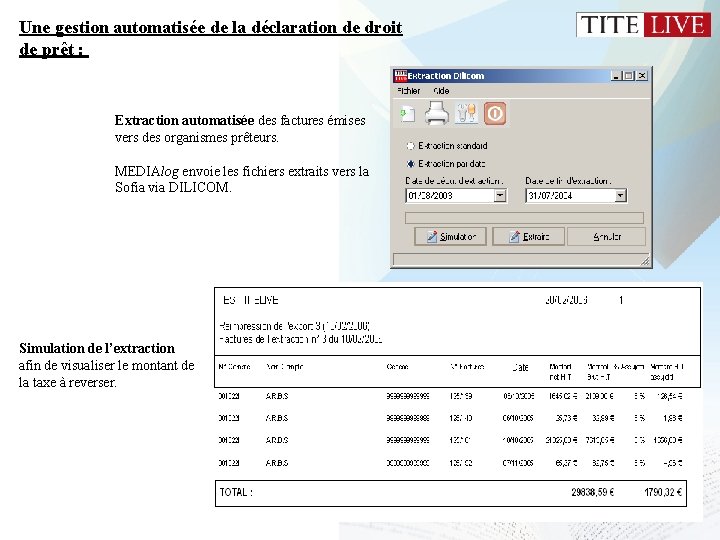Click the printer icon in Extraction Dilicom

click(x=436, y=113)
